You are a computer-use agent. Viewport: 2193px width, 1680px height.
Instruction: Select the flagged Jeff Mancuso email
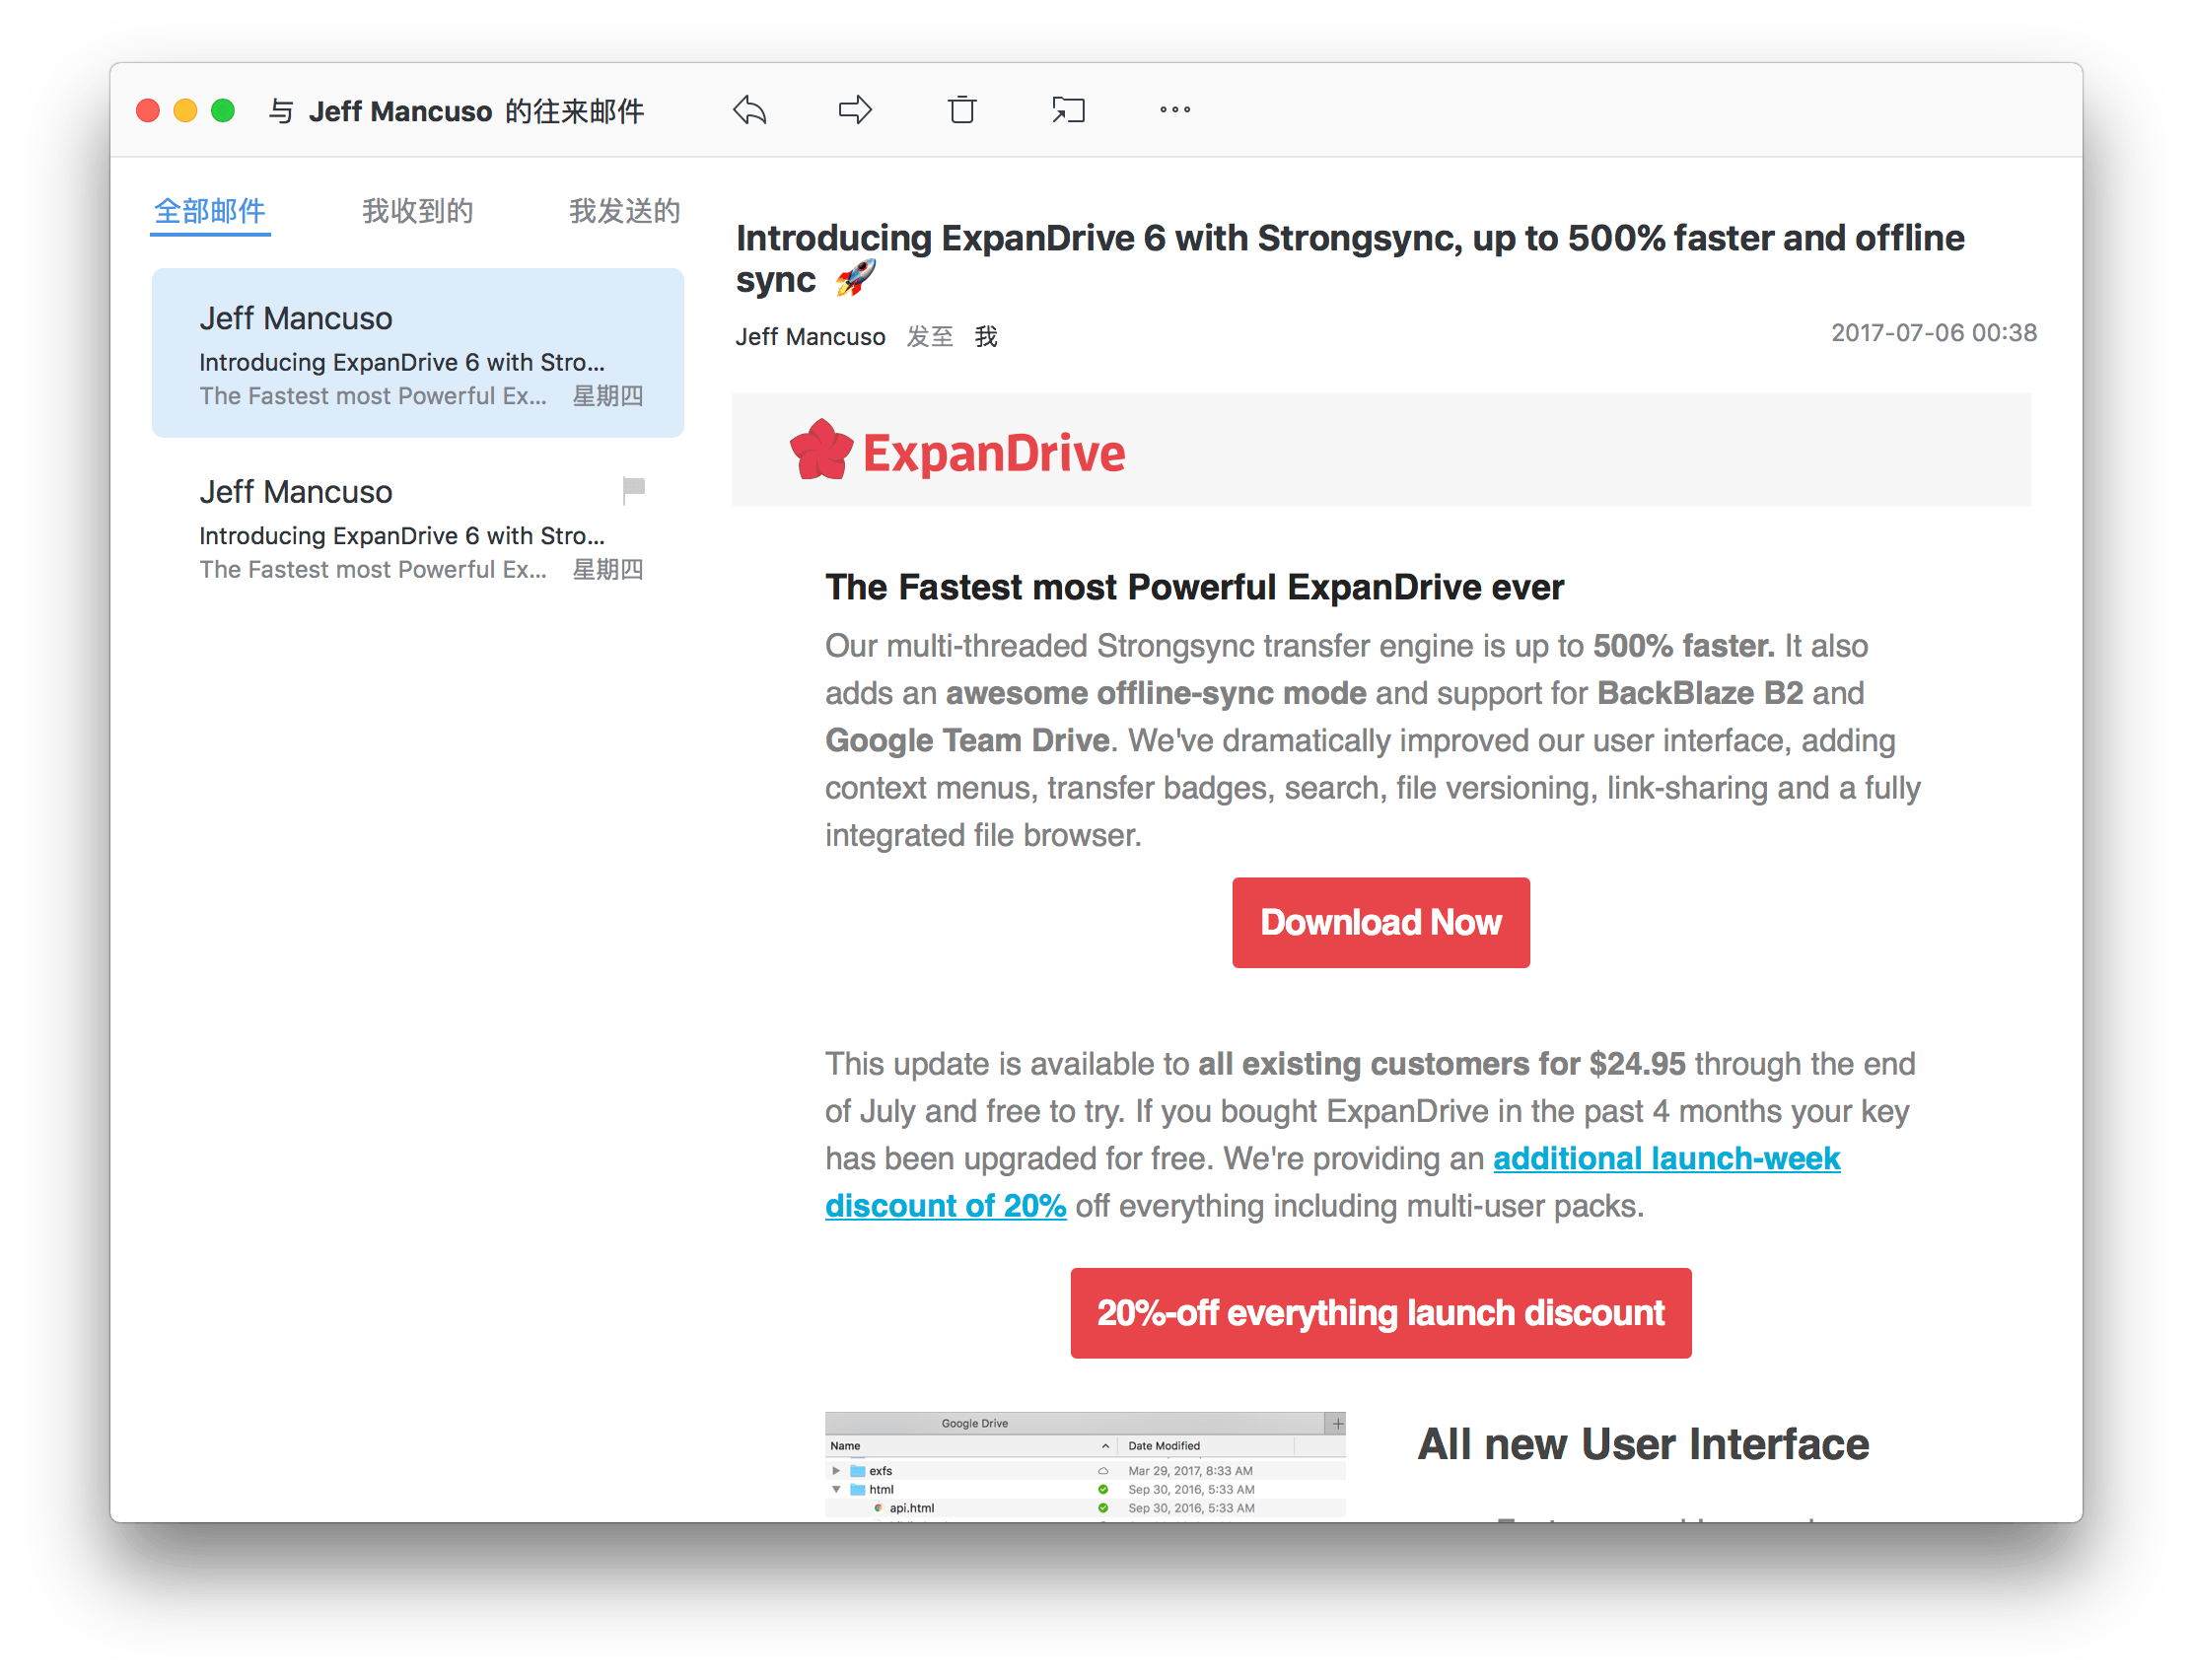(418, 527)
